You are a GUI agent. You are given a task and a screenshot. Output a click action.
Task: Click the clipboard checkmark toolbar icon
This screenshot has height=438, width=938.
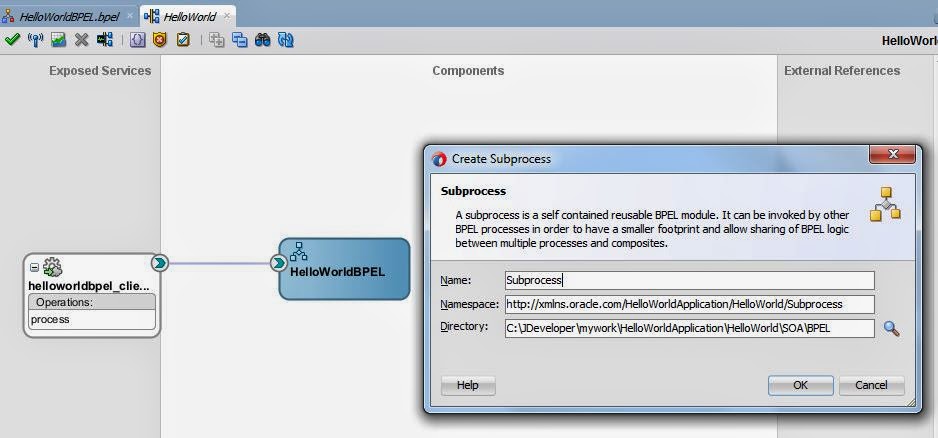(x=183, y=40)
